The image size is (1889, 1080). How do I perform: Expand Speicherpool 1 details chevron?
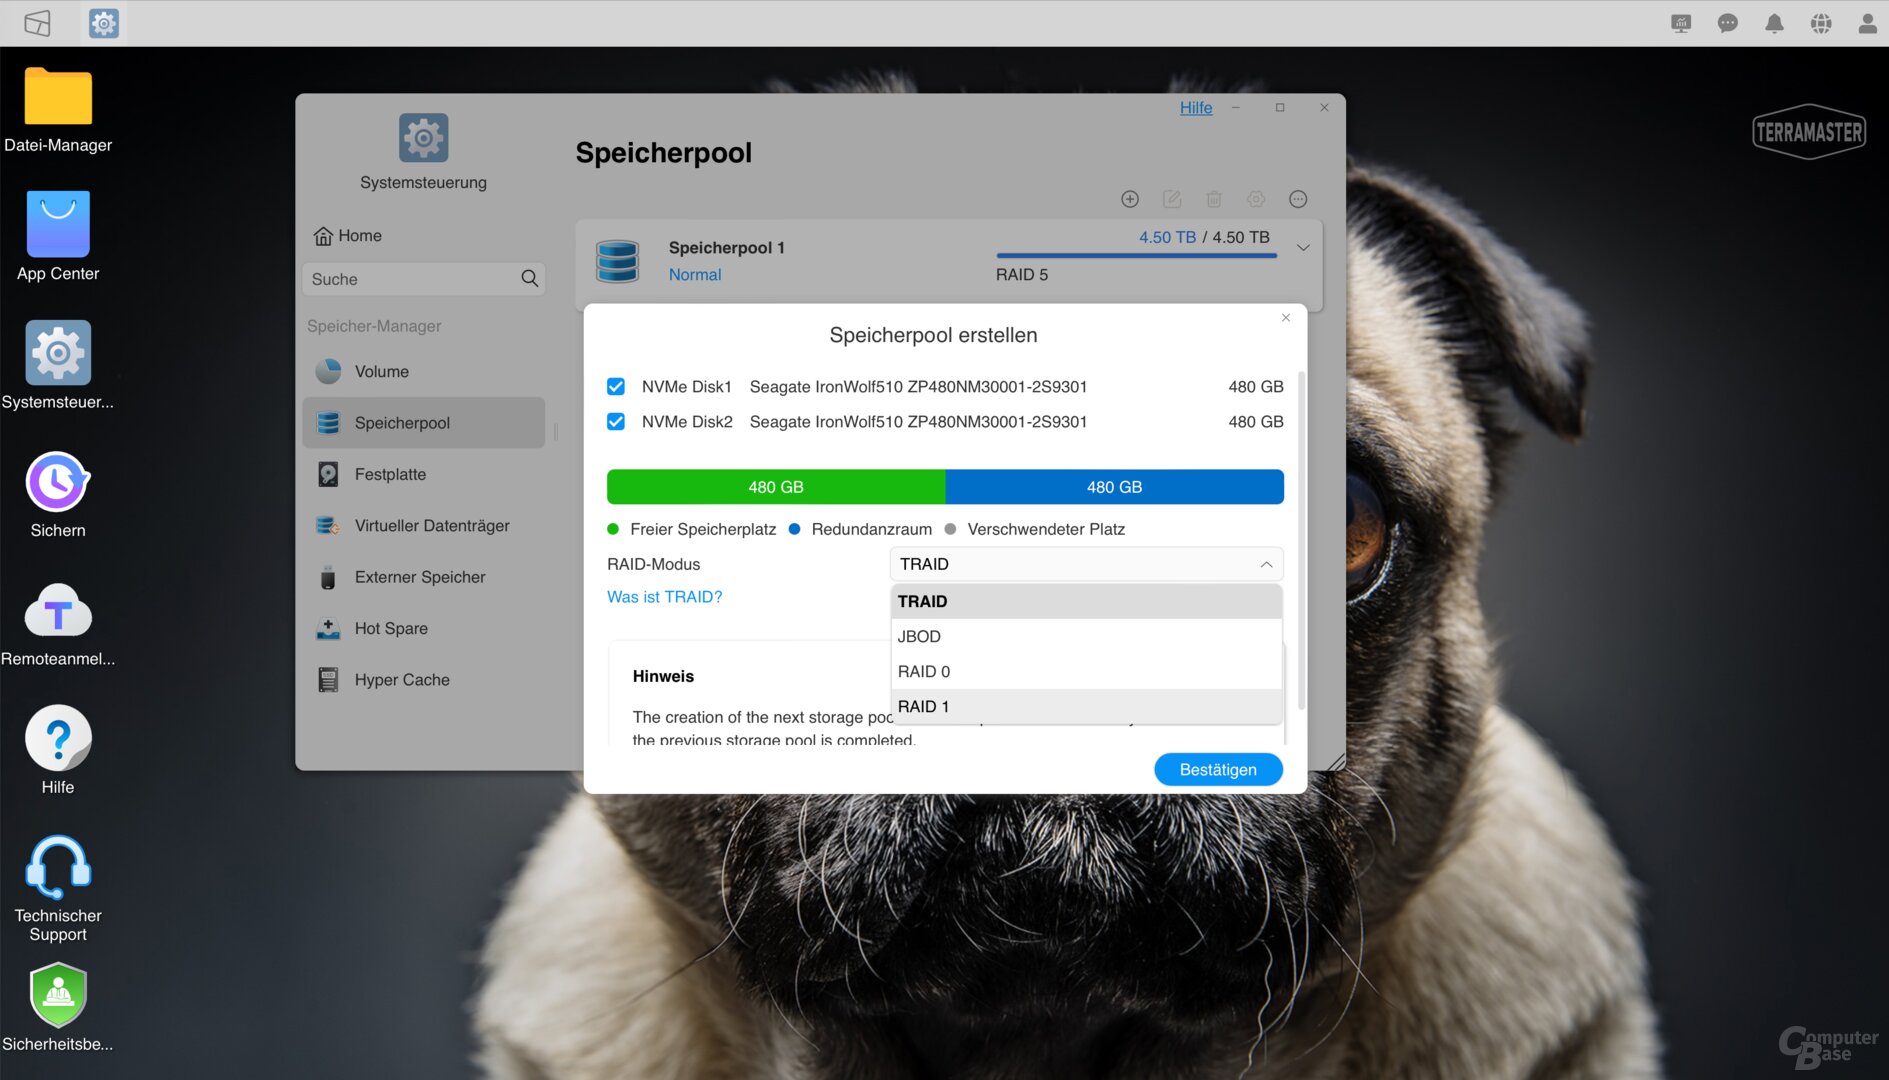click(x=1303, y=247)
